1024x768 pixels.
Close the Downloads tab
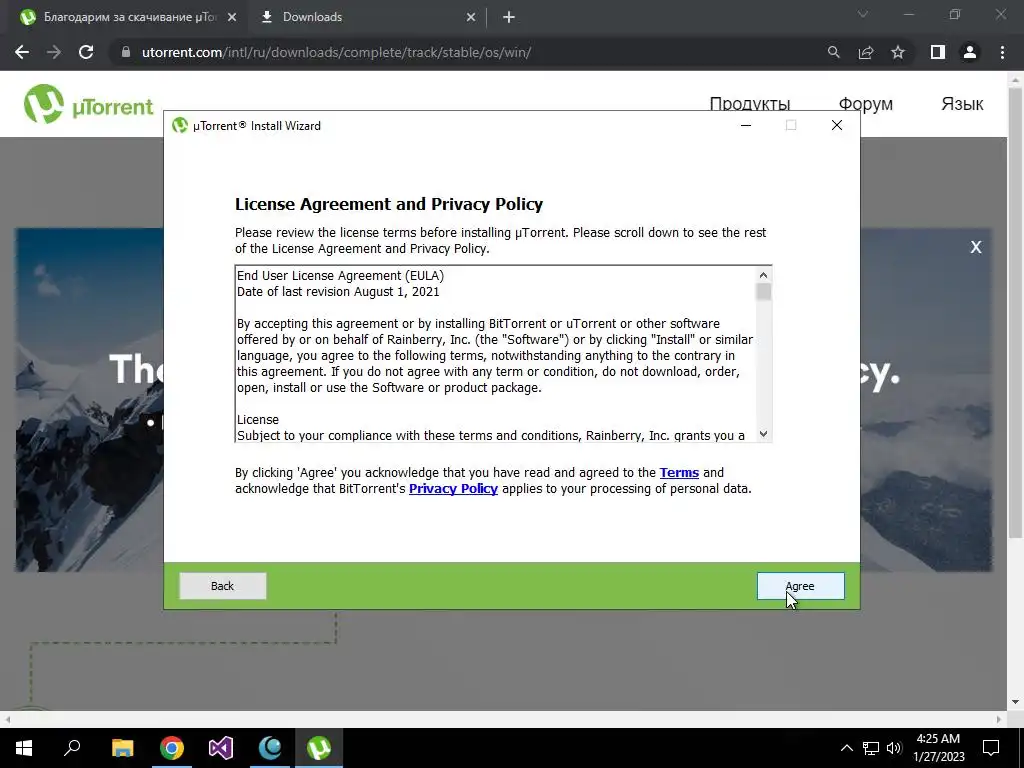coord(471,17)
